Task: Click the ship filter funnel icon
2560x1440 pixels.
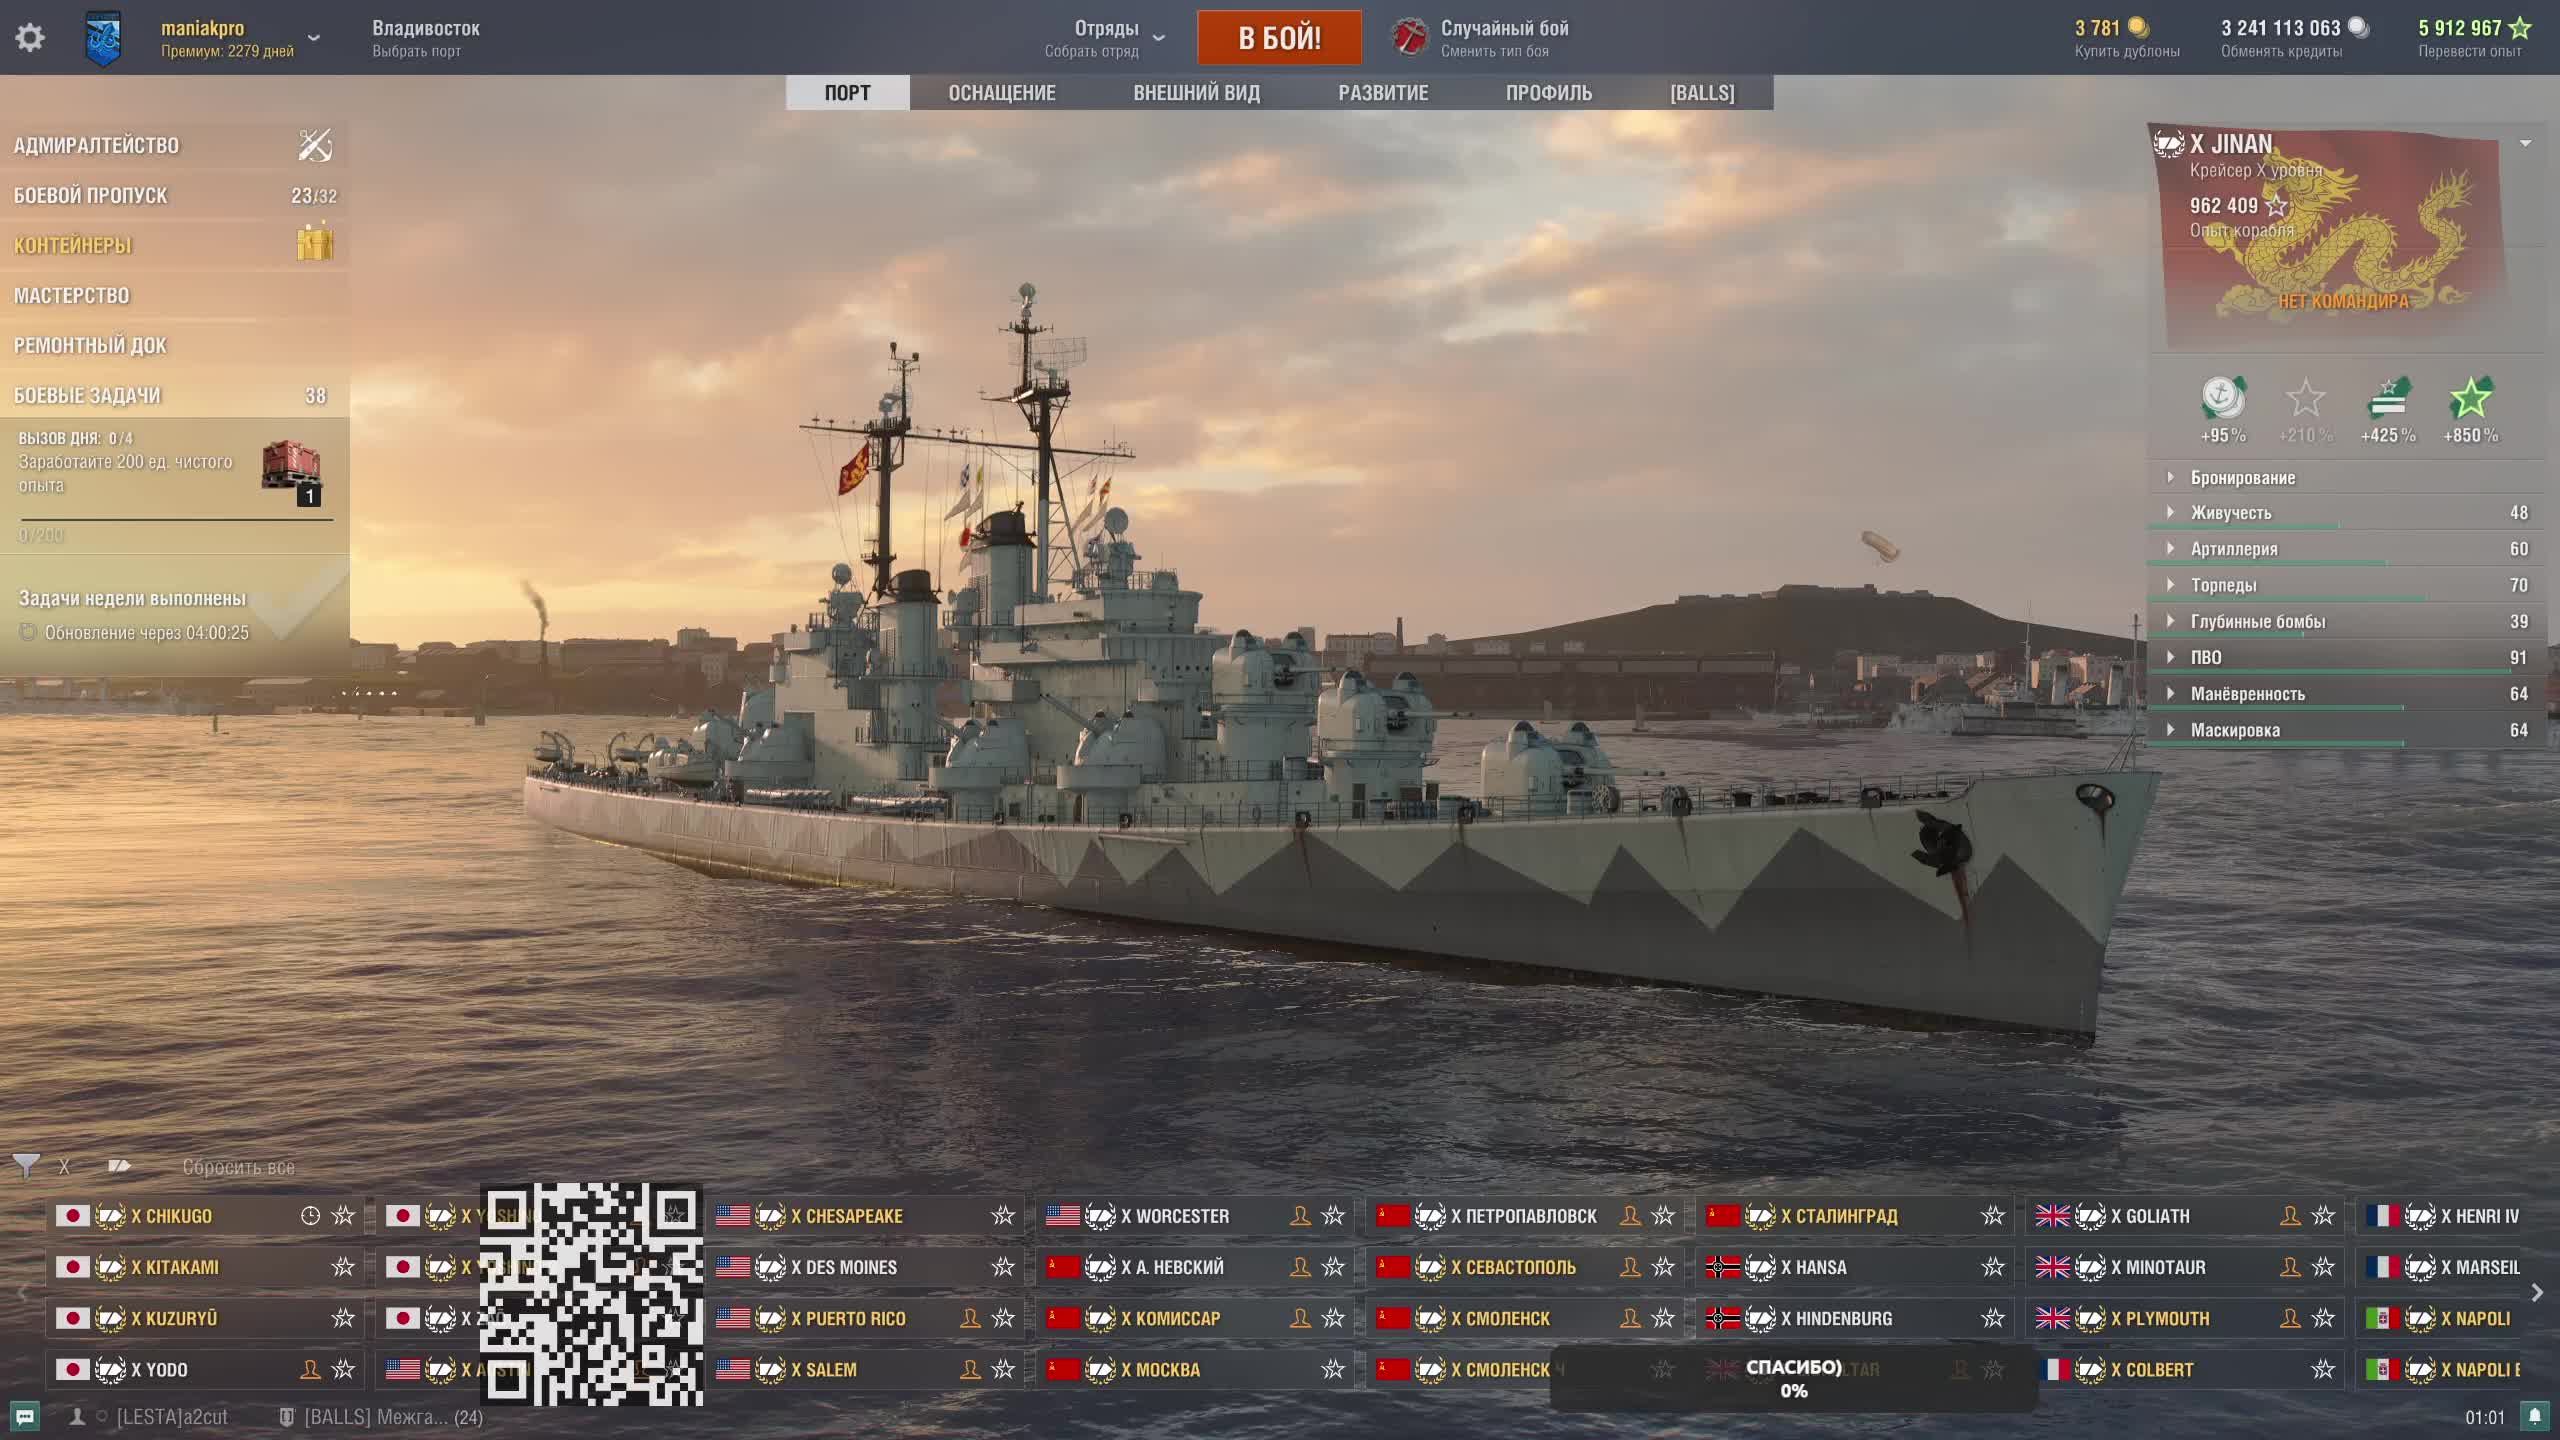Action: coord(26,1166)
